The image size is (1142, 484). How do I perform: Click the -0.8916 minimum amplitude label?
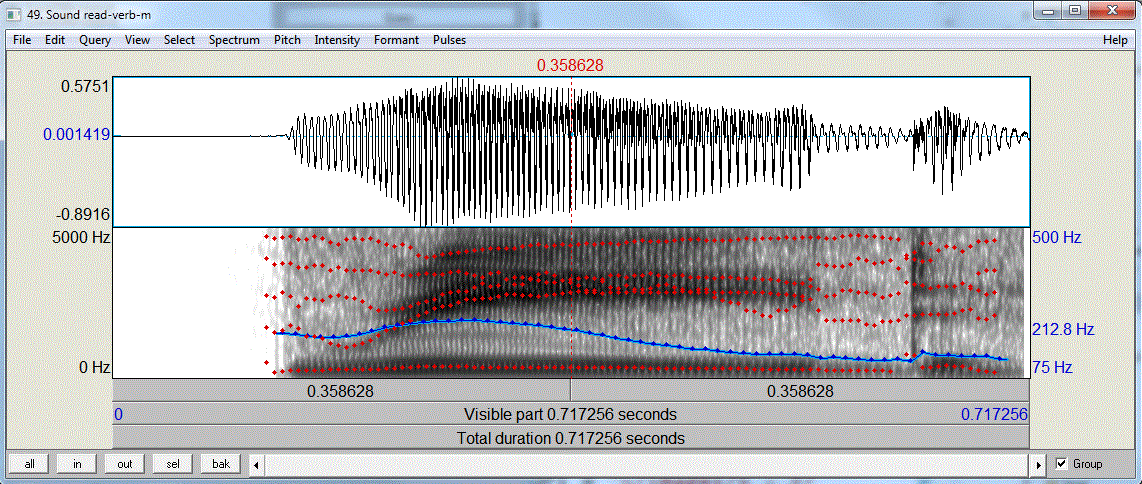click(84, 214)
